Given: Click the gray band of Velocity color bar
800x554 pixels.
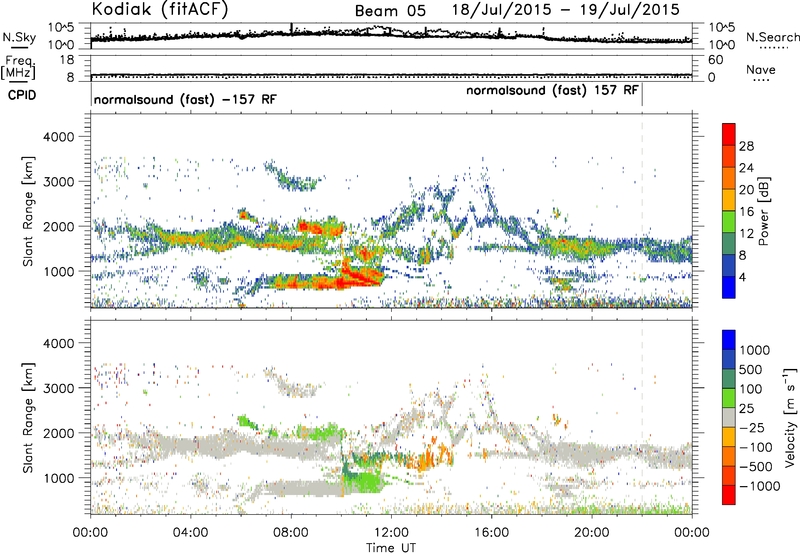Looking at the screenshot, I should pyautogui.click(x=729, y=418).
